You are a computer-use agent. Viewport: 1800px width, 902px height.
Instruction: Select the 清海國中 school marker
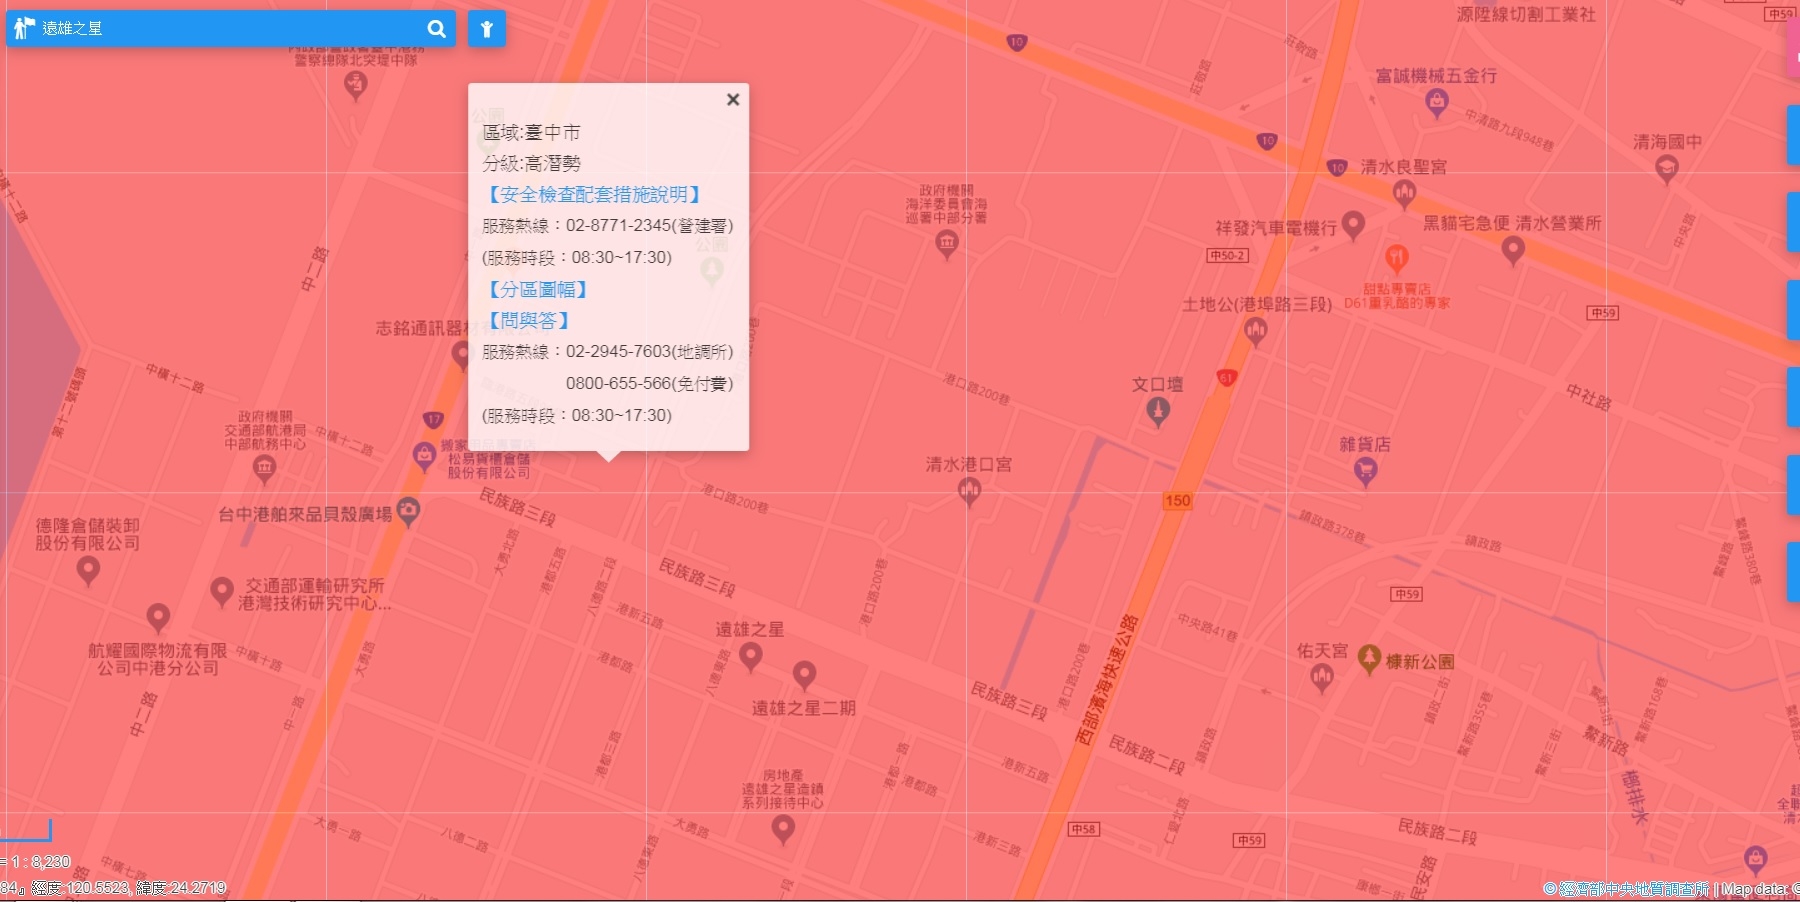click(x=1666, y=169)
